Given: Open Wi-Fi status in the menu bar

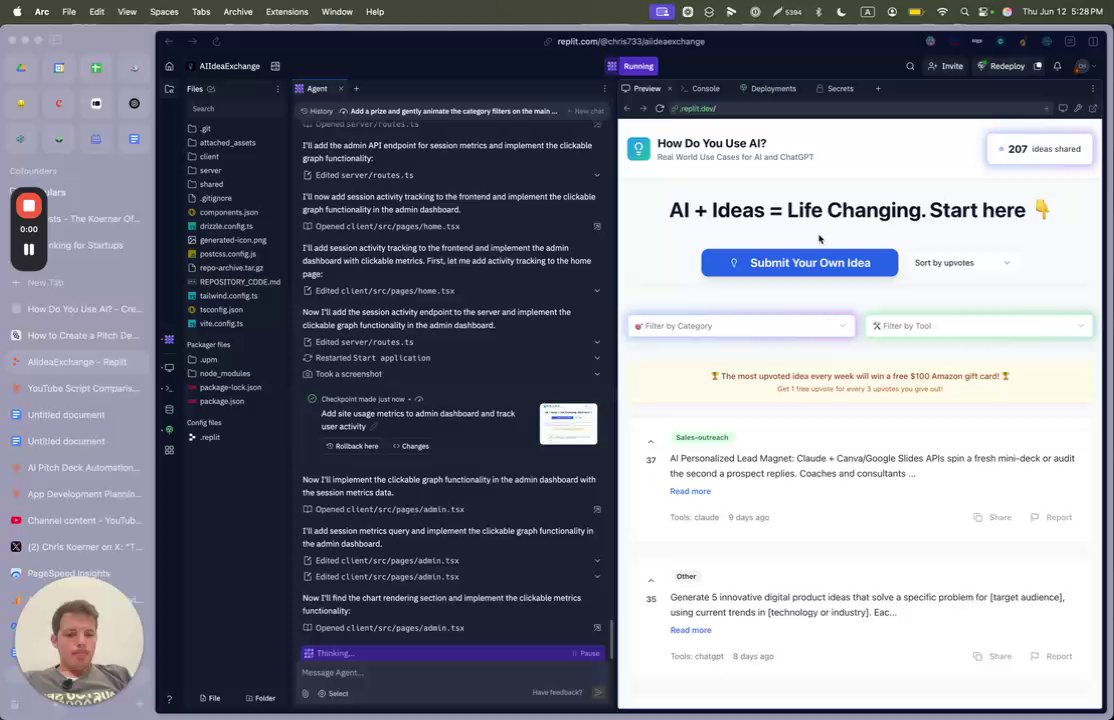Looking at the screenshot, I should tap(942, 12).
